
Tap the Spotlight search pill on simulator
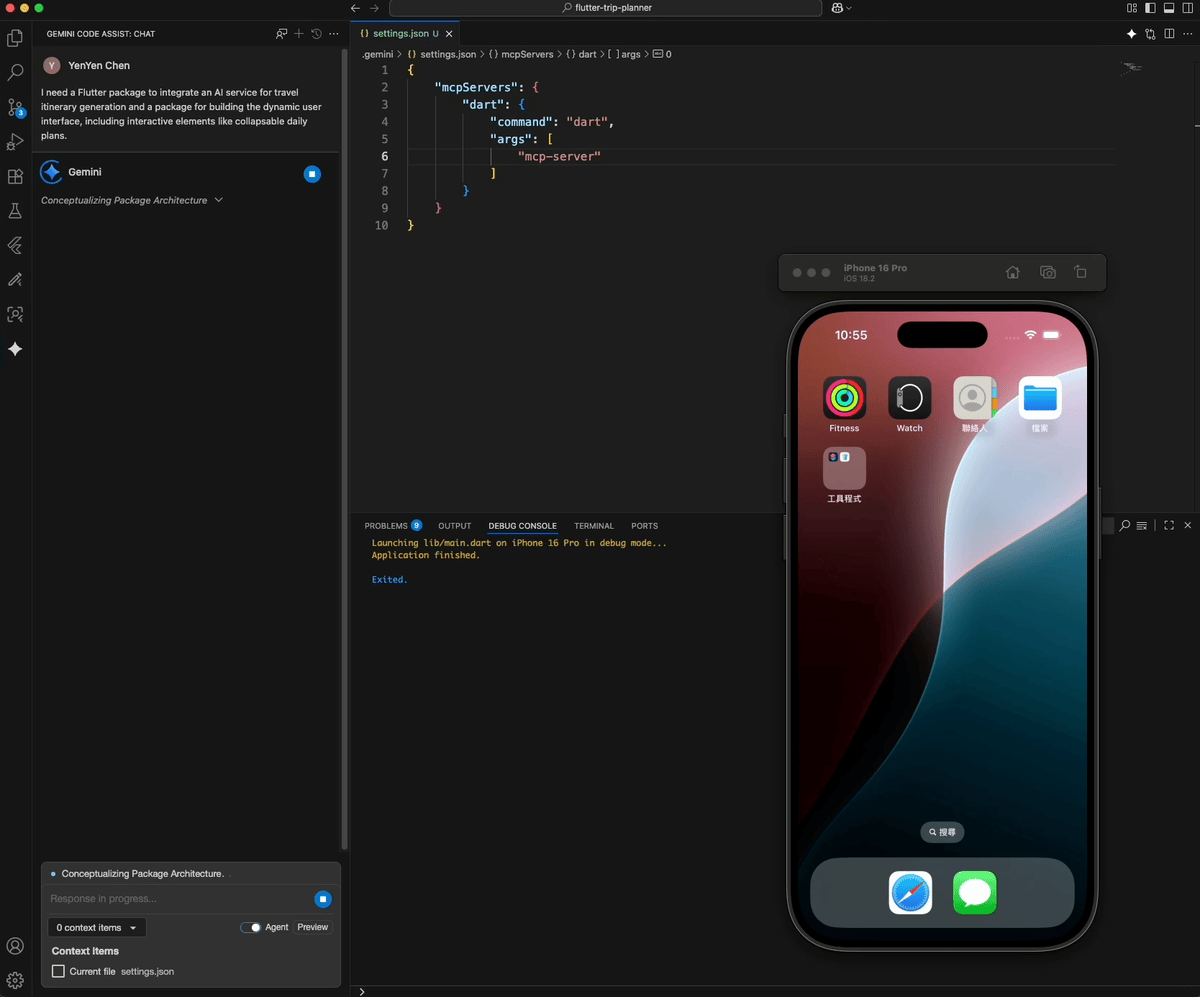pyautogui.click(x=942, y=832)
